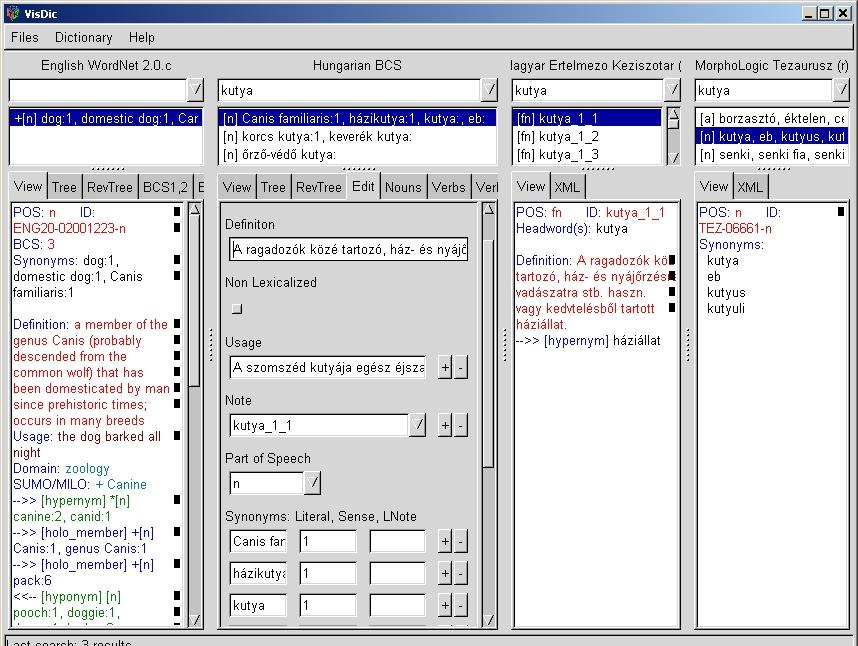Open RevTree tab in Hungarian BCS
Viewport: 858px width, 646px height.
pos(318,187)
